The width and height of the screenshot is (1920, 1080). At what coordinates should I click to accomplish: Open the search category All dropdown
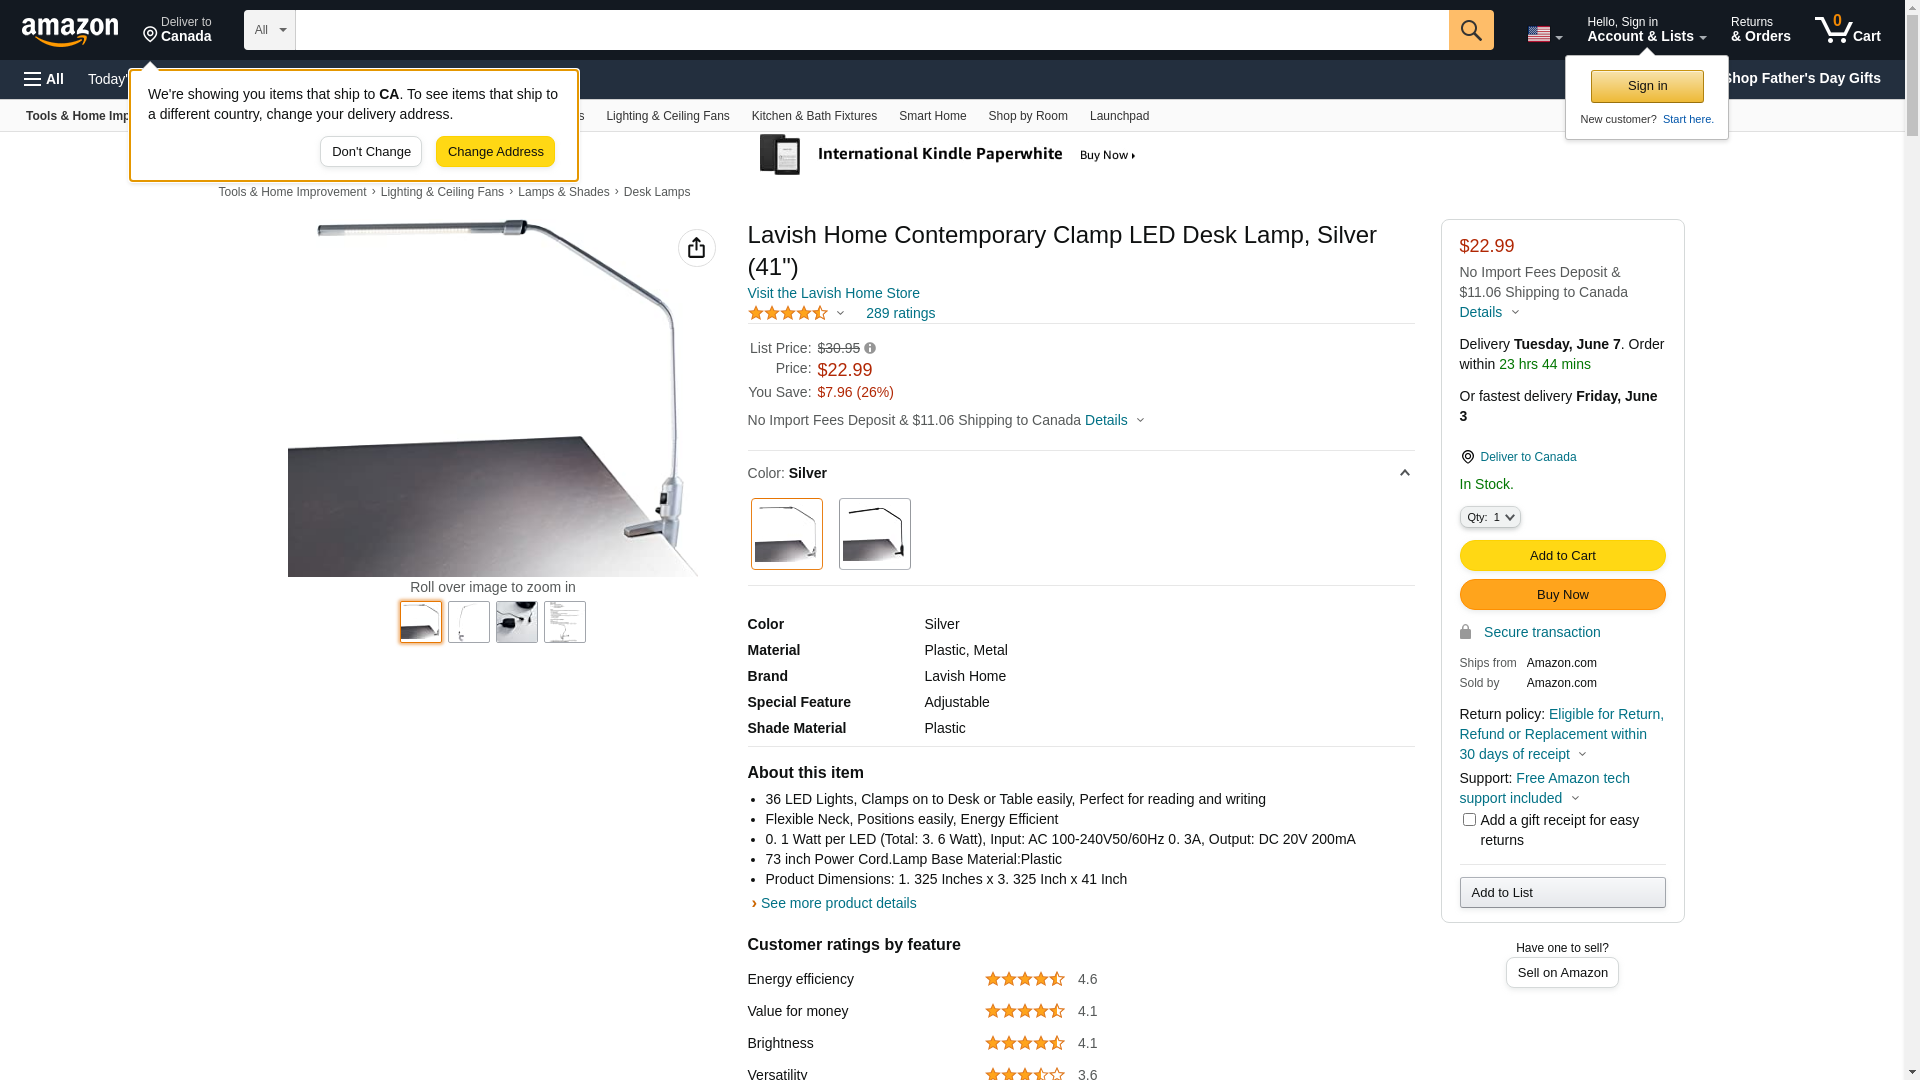pos(269,30)
